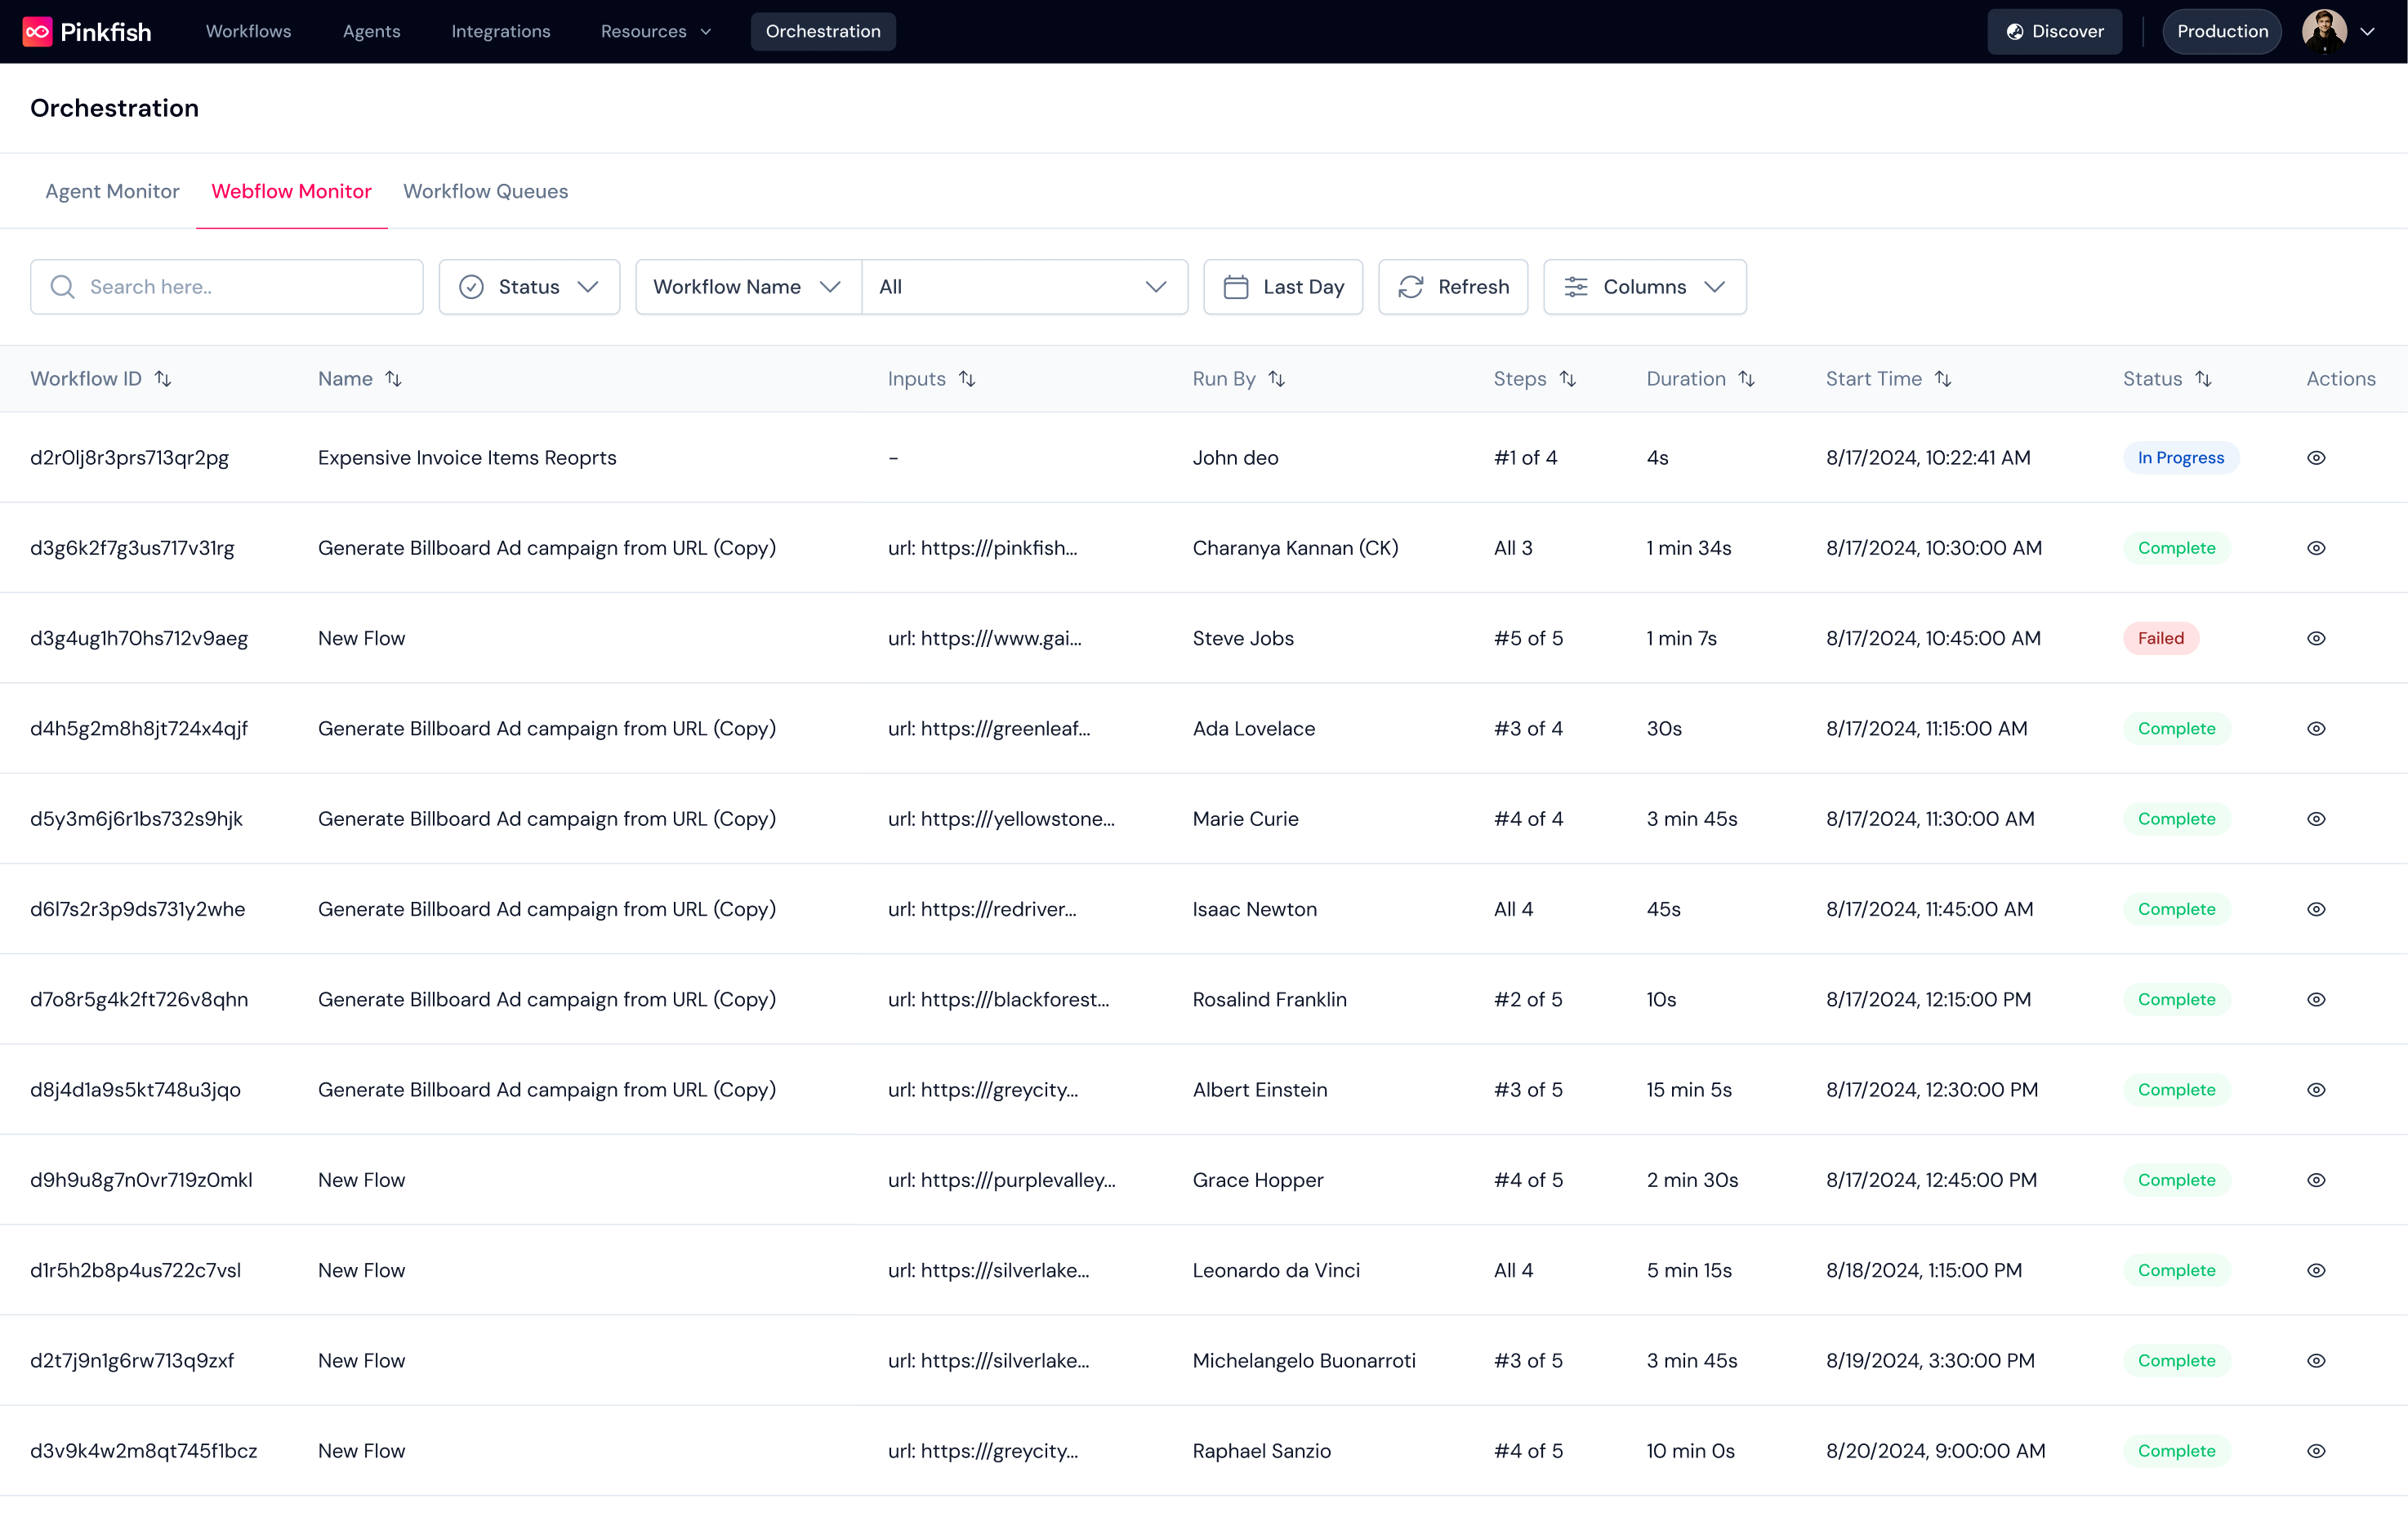Sort by Workflow ID column icon
The height and width of the screenshot is (1526, 2408).
(x=163, y=379)
